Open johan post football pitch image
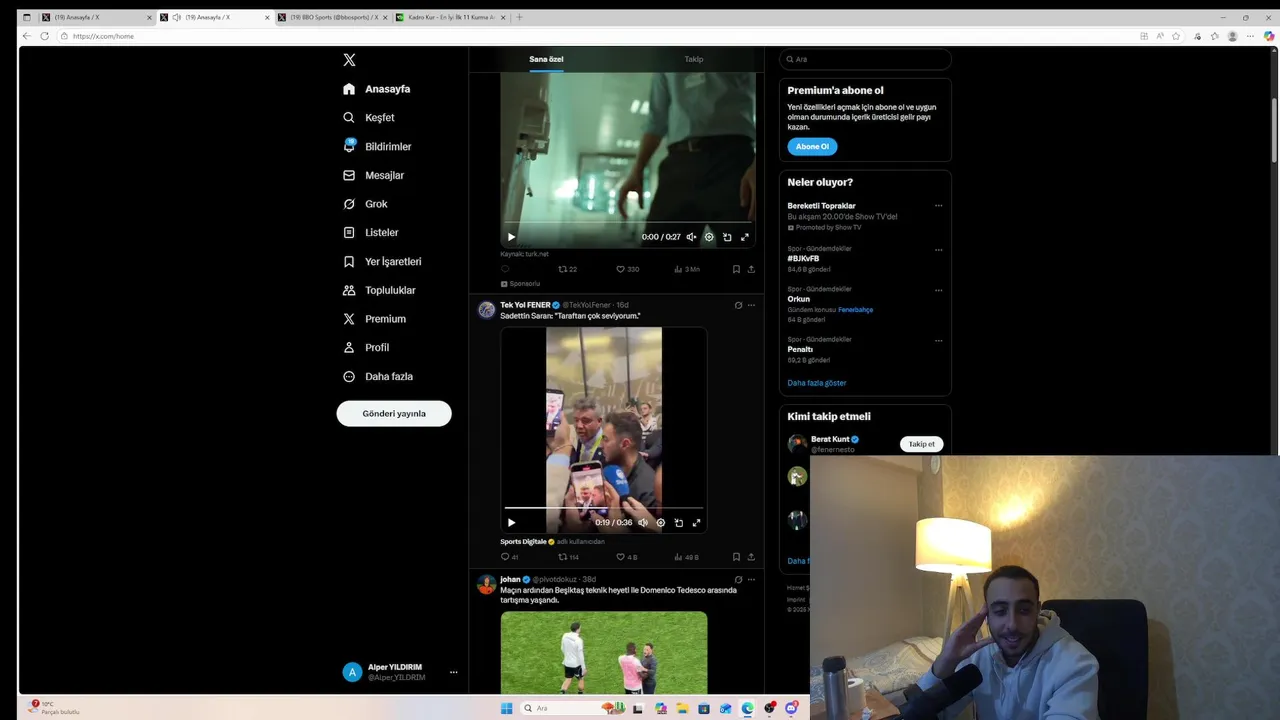1280x720 pixels. click(x=604, y=652)
